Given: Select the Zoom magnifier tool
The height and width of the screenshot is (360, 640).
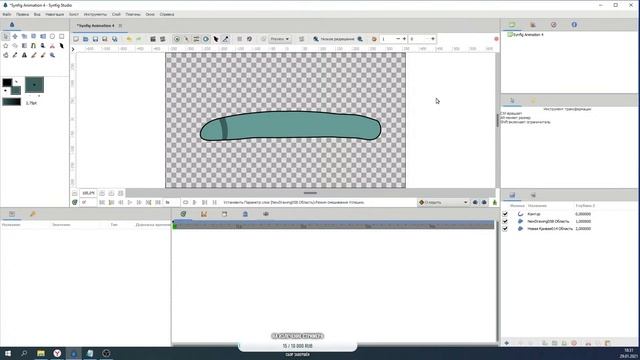Looking at the screenshot, I should tap(52, 55).
